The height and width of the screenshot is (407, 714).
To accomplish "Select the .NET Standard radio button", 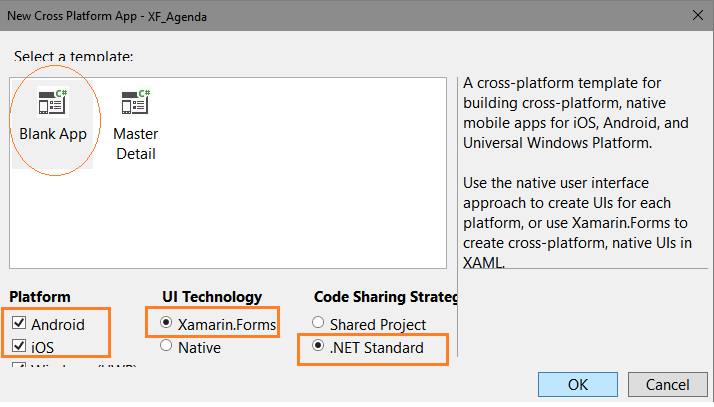I will 318,346.
